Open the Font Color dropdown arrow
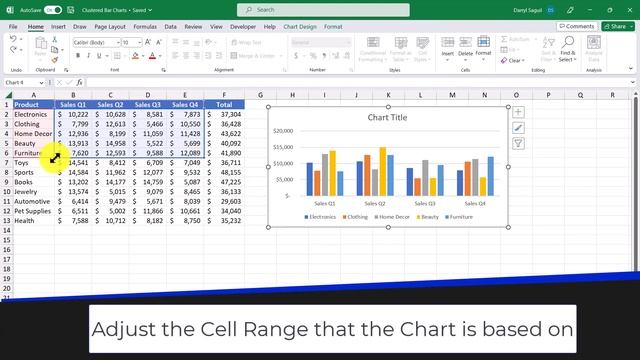This screenshot has height=360, width=640. click(160, 56)
